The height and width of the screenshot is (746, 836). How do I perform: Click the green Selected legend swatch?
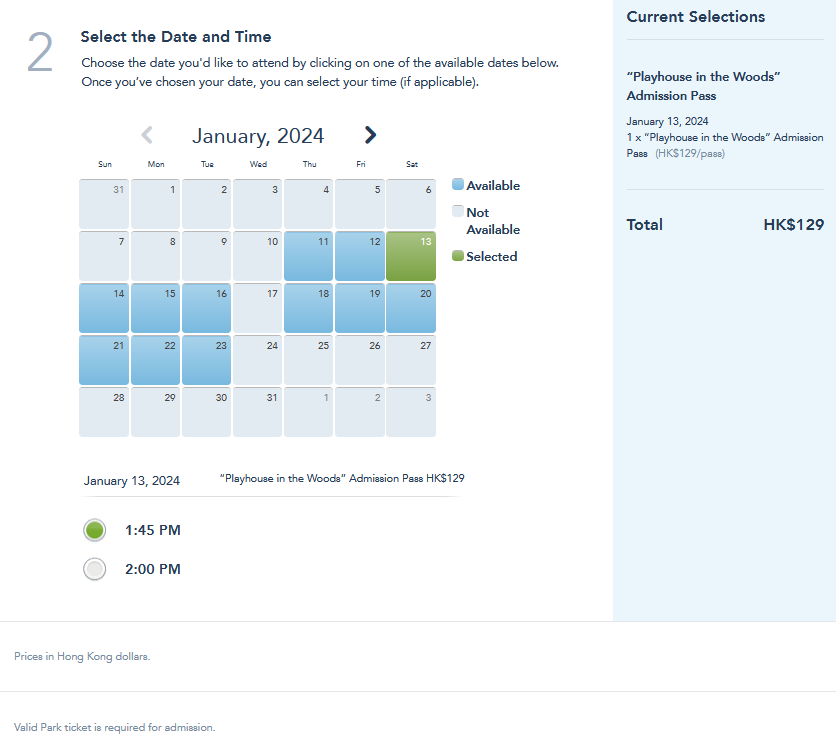pyautogui.click(x=458, y=256)
